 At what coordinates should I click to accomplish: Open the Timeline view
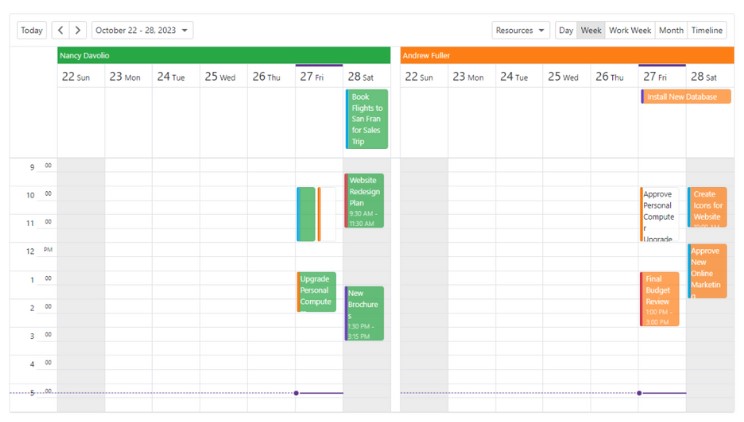(707, 30)
